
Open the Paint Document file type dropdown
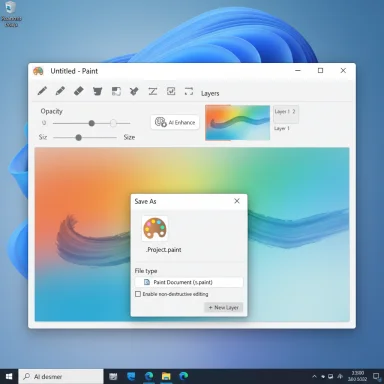point(189,282)
